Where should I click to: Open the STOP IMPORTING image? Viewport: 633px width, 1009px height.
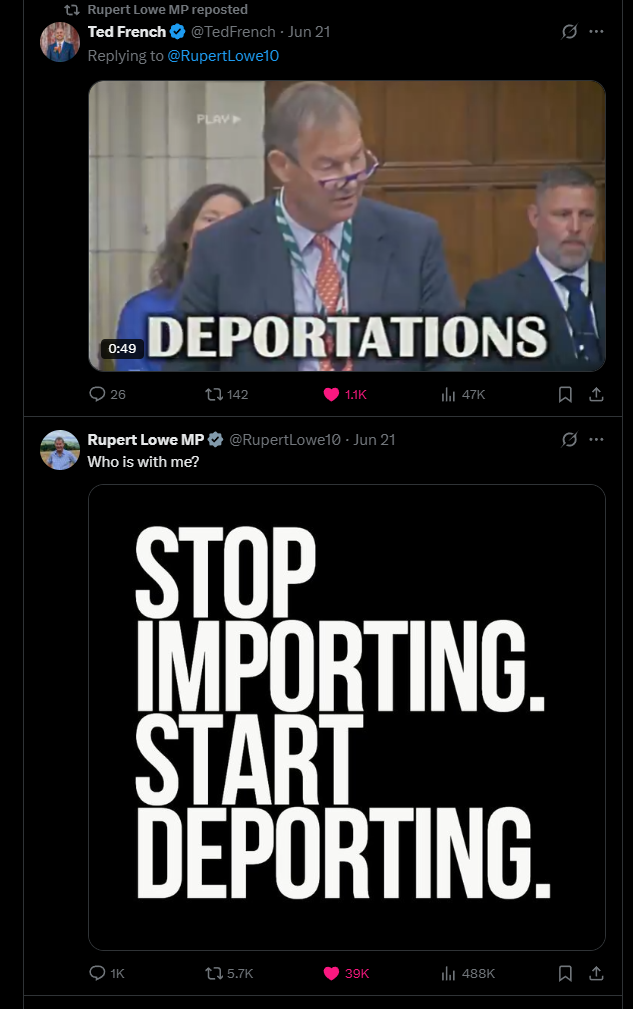[x=347, y=717]
